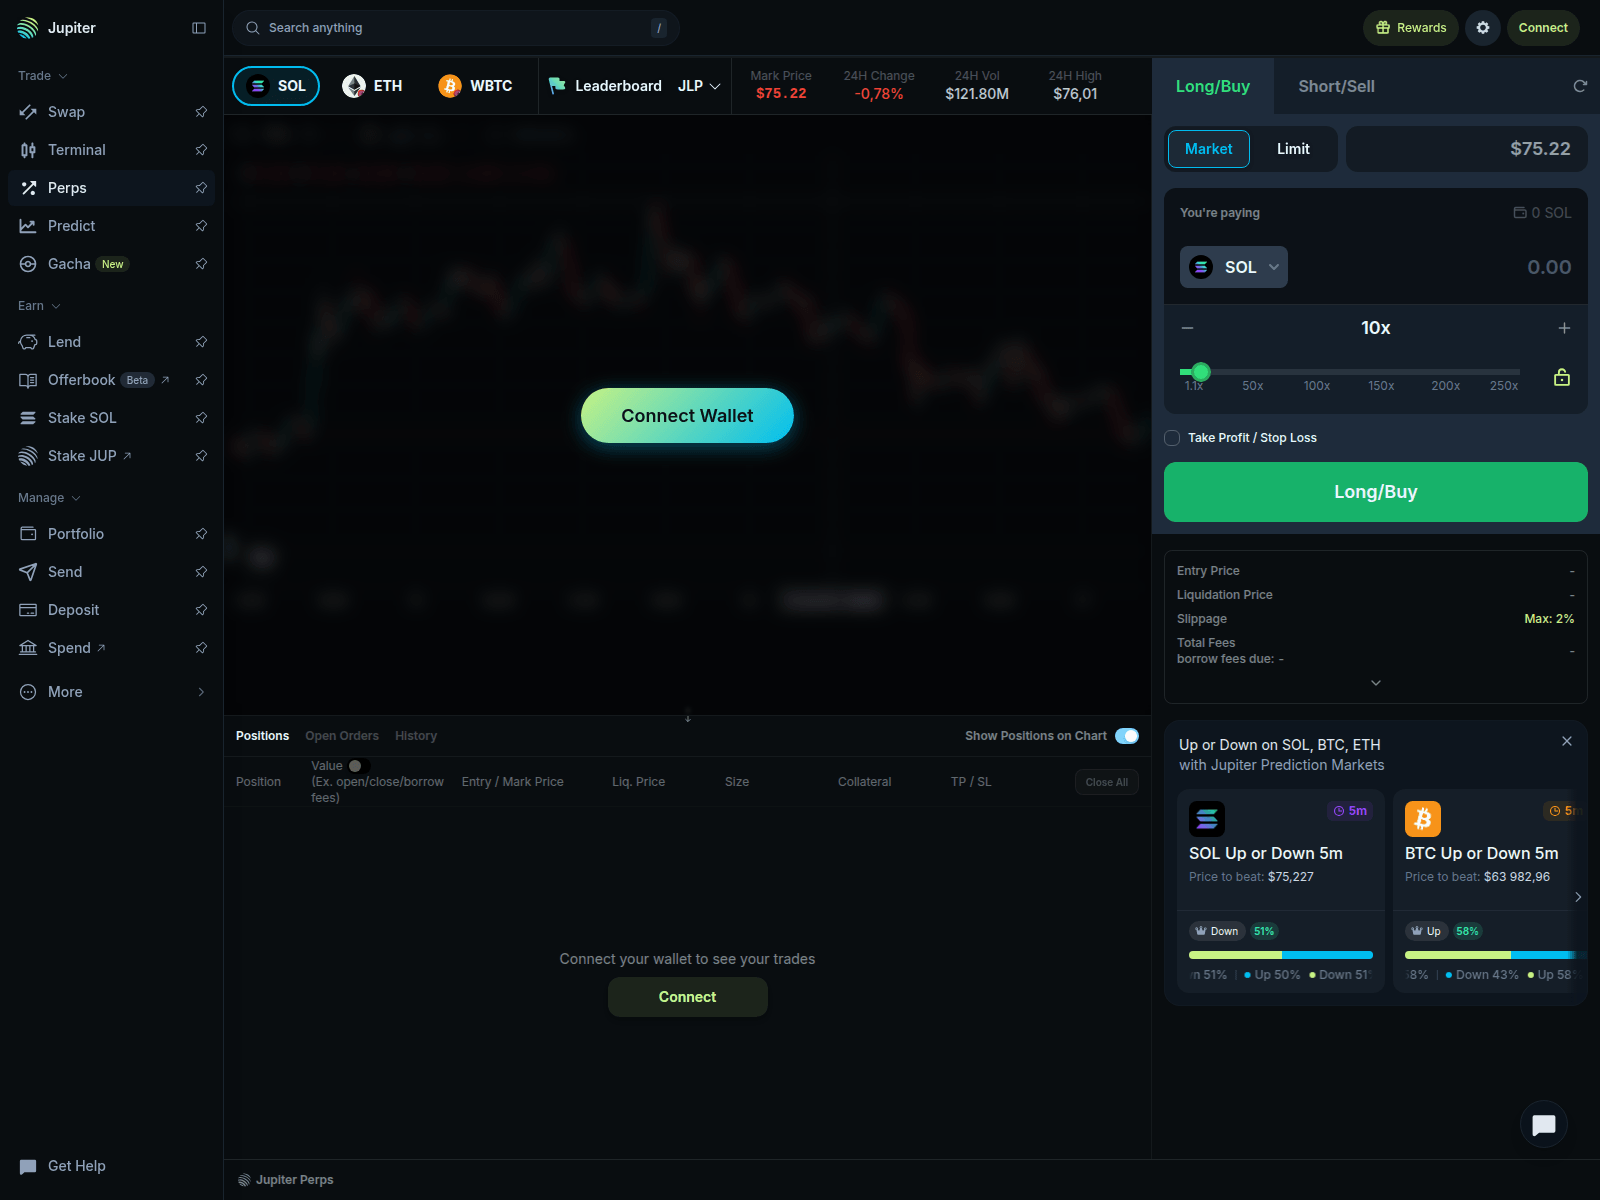The width and height of the screenshot is (1600, 1200).
Task: Click the BTC Up or Down card icon
Action: 1423,819
